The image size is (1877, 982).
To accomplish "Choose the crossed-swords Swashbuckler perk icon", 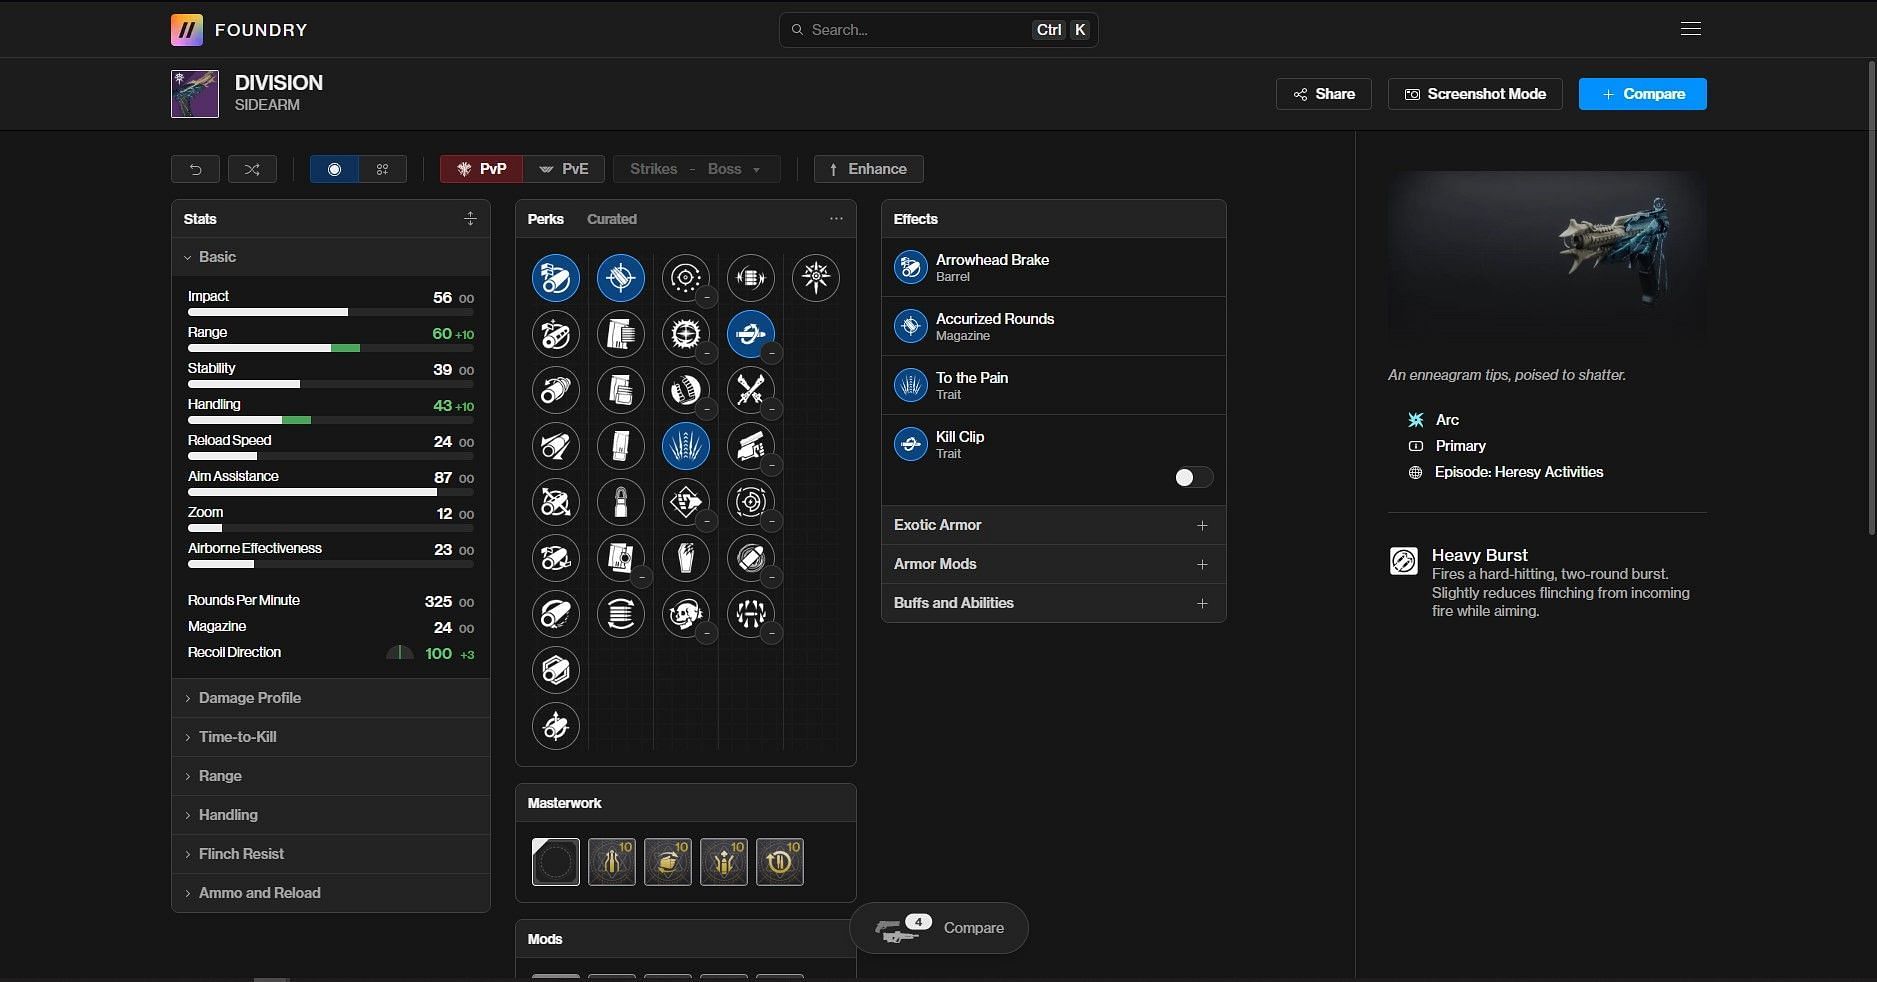I will click(750, 390).
